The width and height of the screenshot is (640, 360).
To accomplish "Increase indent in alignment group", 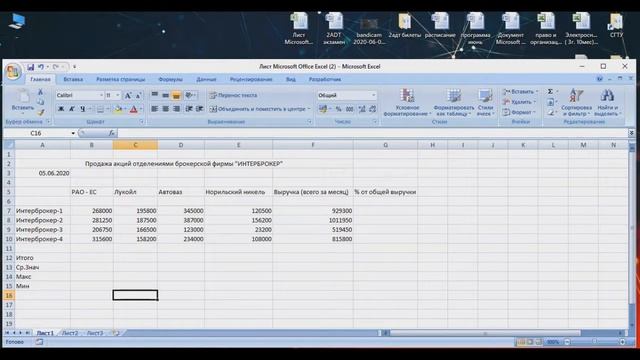I will 200,109.
